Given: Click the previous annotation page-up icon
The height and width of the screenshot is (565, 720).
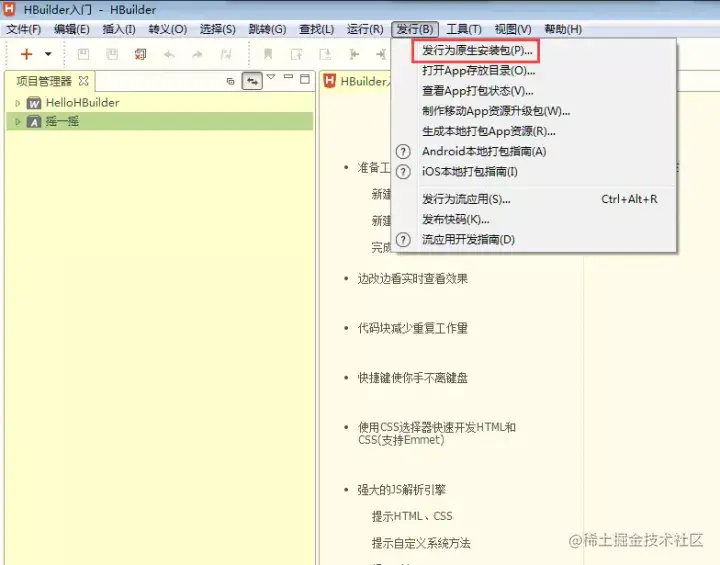Looking at the screenshot, I should [x=297, y=55].
